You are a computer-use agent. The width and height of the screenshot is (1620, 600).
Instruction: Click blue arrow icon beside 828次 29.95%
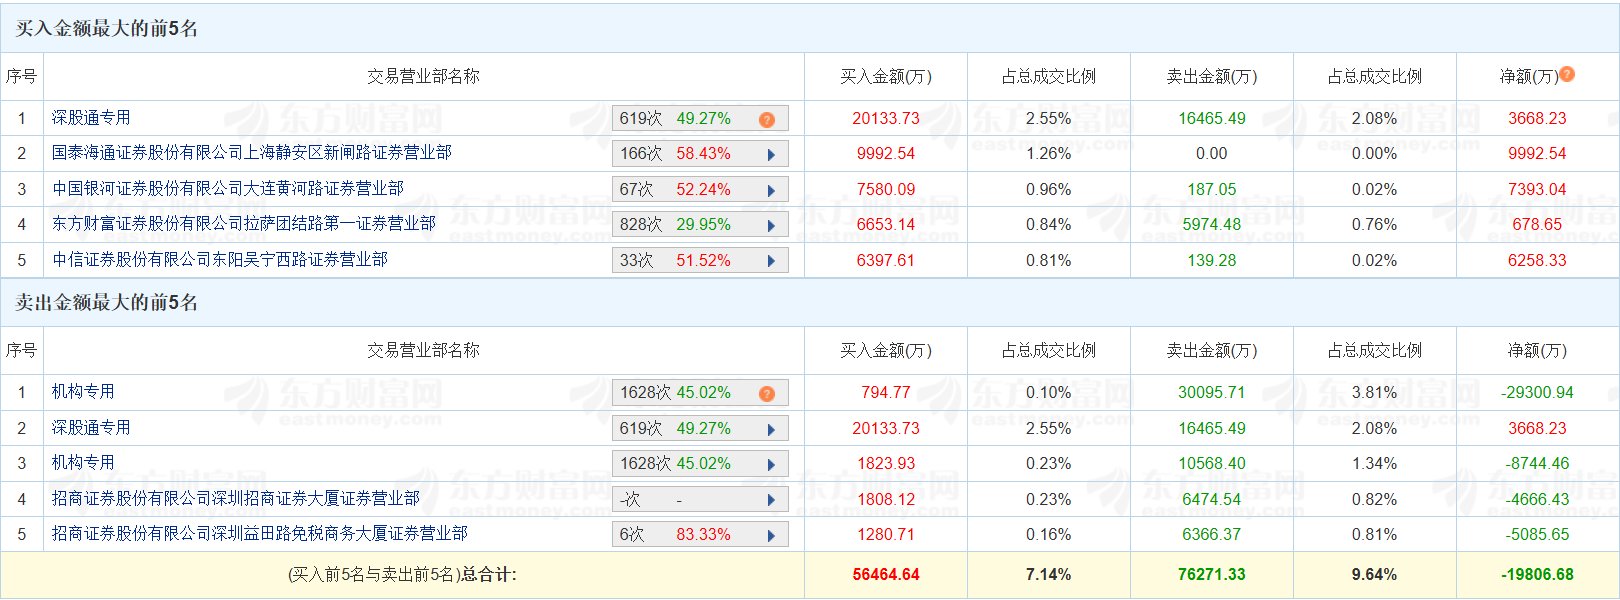(x=771, y=226)
